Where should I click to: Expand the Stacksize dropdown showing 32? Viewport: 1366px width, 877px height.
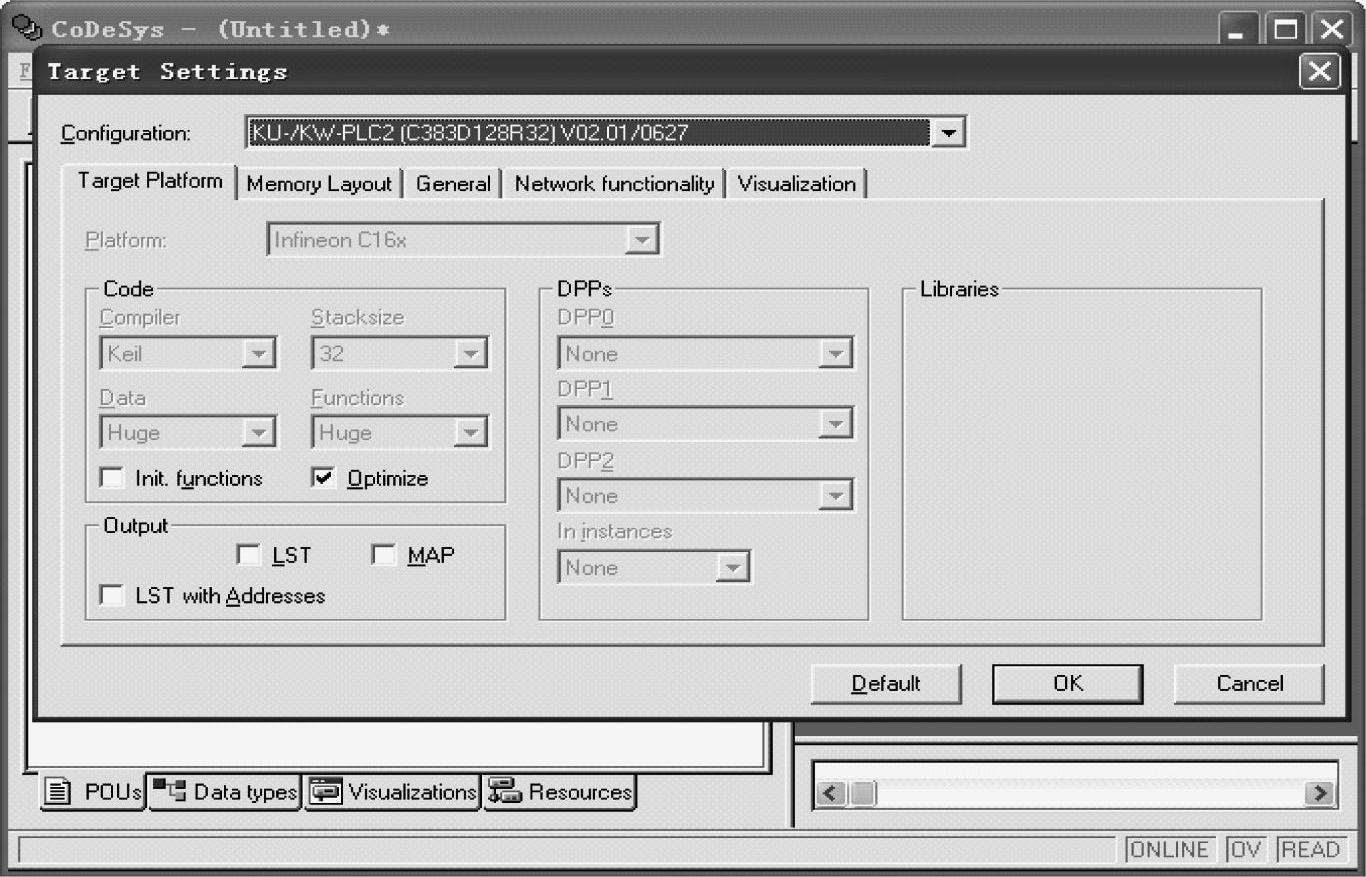(x=470, y=354)
